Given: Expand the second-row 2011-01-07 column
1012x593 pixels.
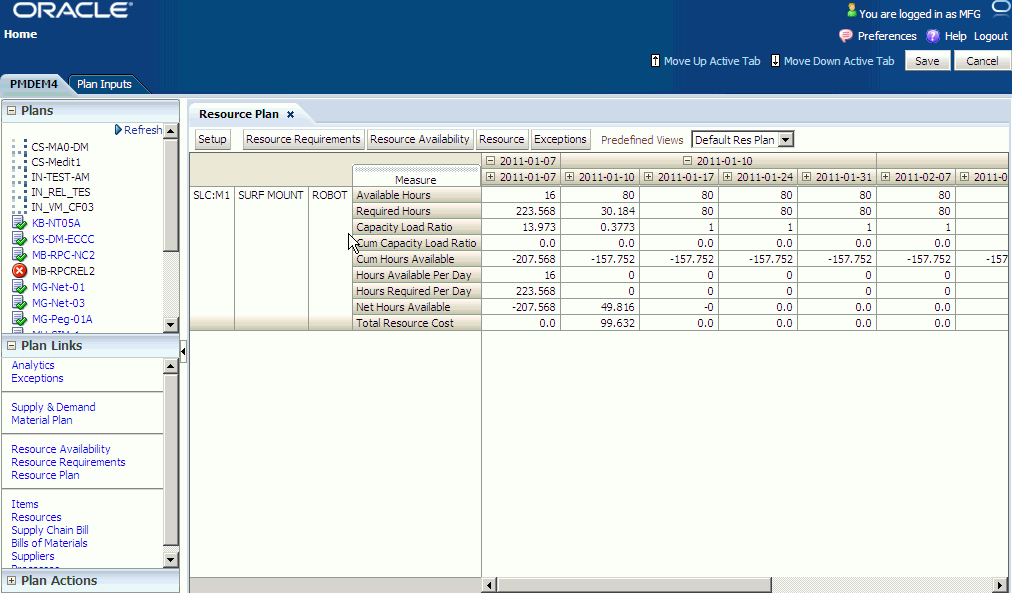Looking at the screenshot, I should [x=491, y=177].
